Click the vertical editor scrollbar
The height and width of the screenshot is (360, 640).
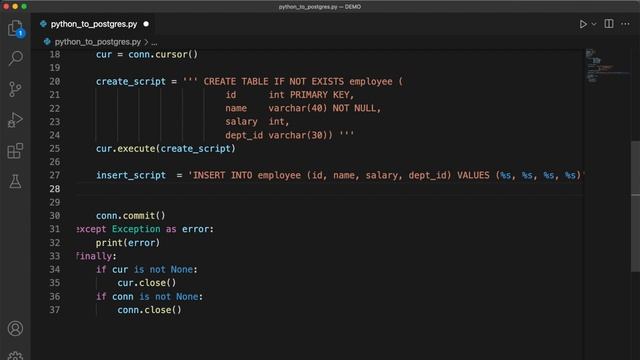pos(635,206)
